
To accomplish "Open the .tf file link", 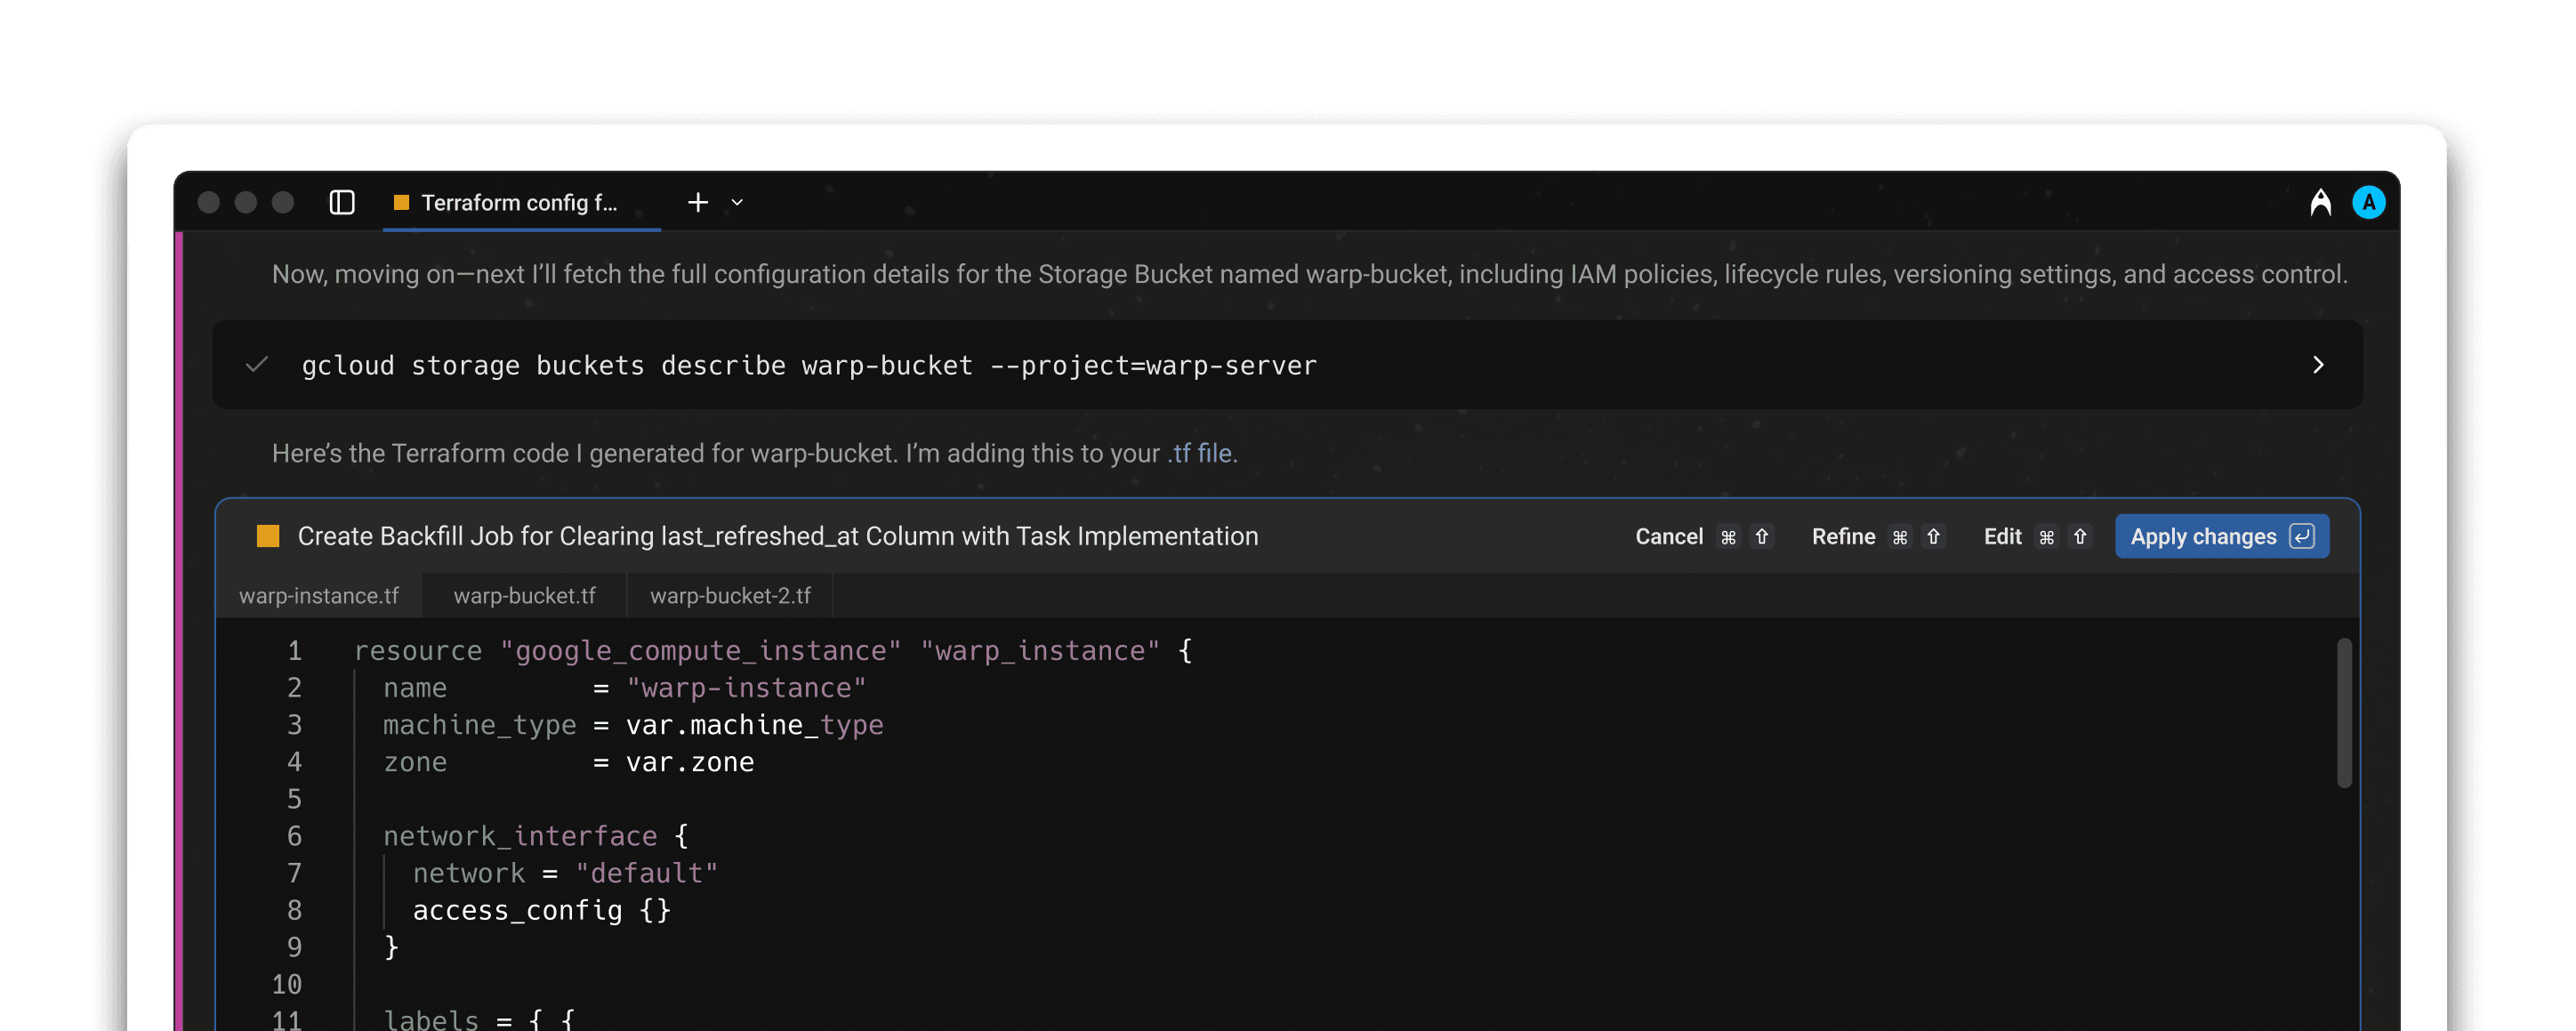I will tap(1199, 453).
